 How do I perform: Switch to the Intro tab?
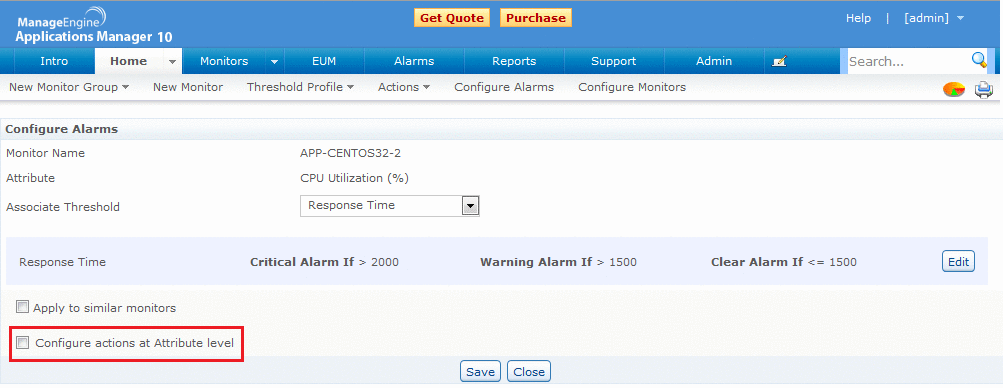click(54, 61)
